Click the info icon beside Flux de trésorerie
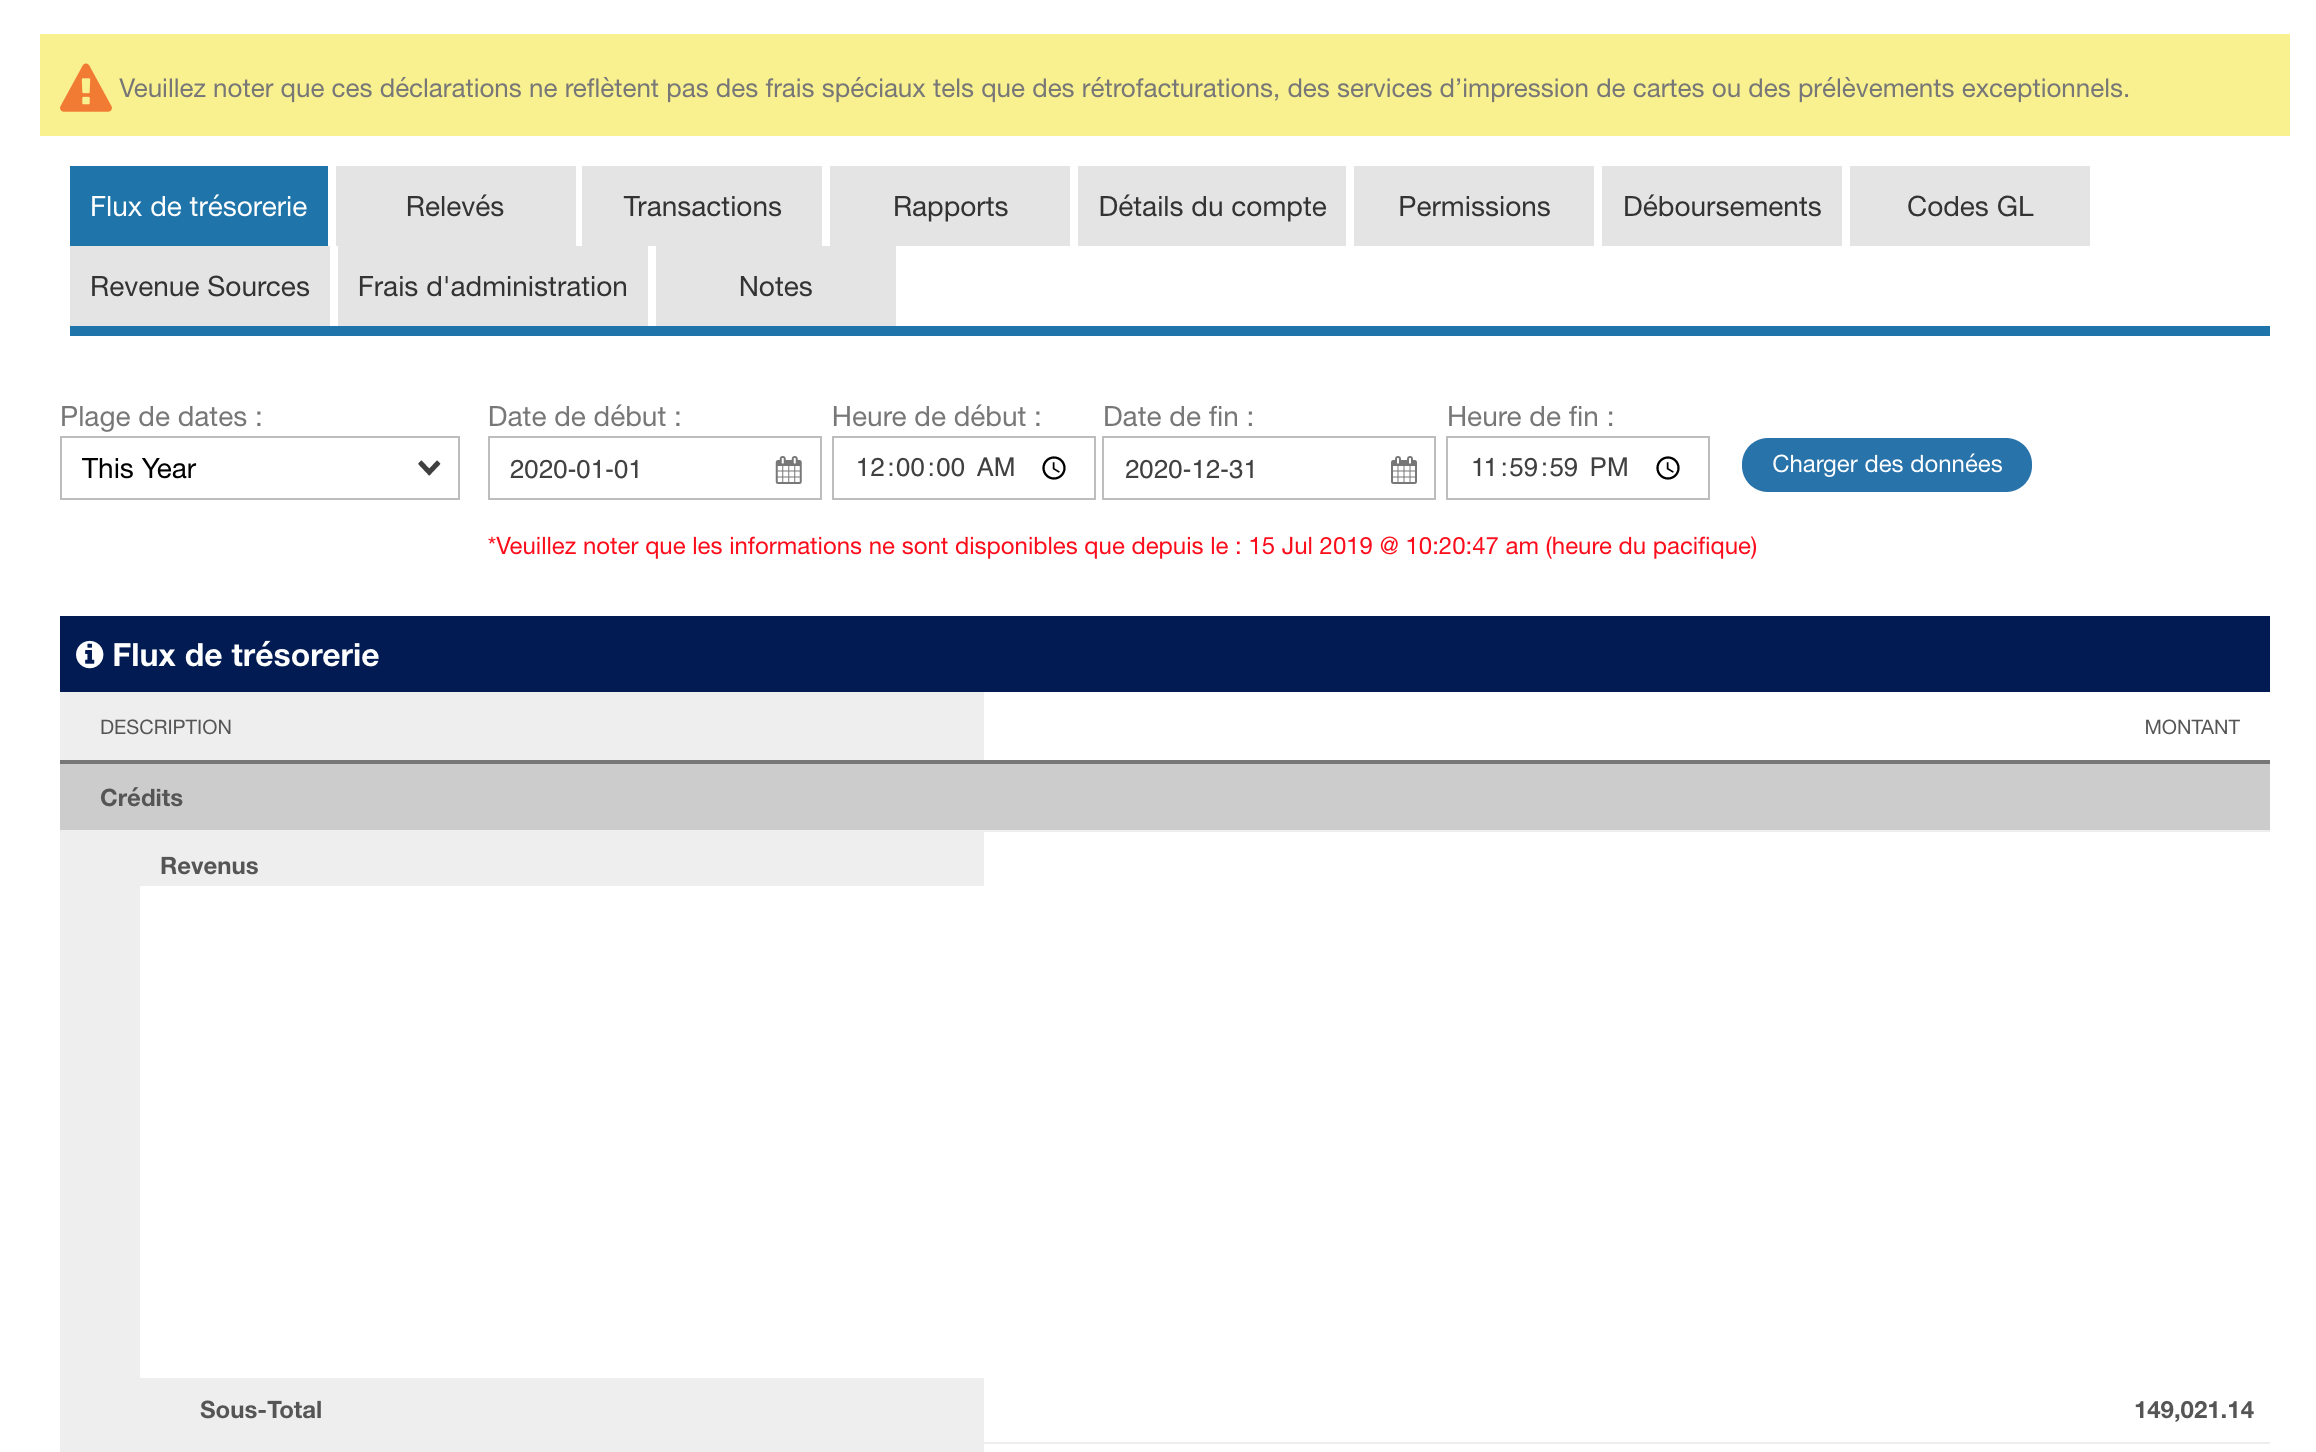2316x1452 pixels. 90,654
